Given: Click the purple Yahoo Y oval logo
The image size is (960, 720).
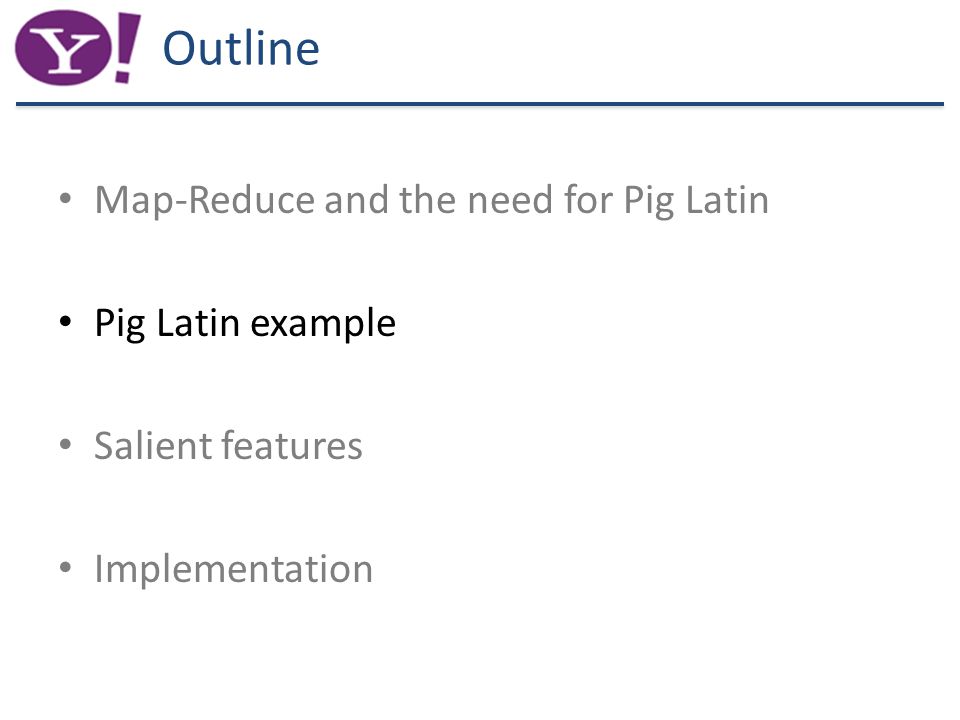Looking at the screenshot, I should click(64, 48).
